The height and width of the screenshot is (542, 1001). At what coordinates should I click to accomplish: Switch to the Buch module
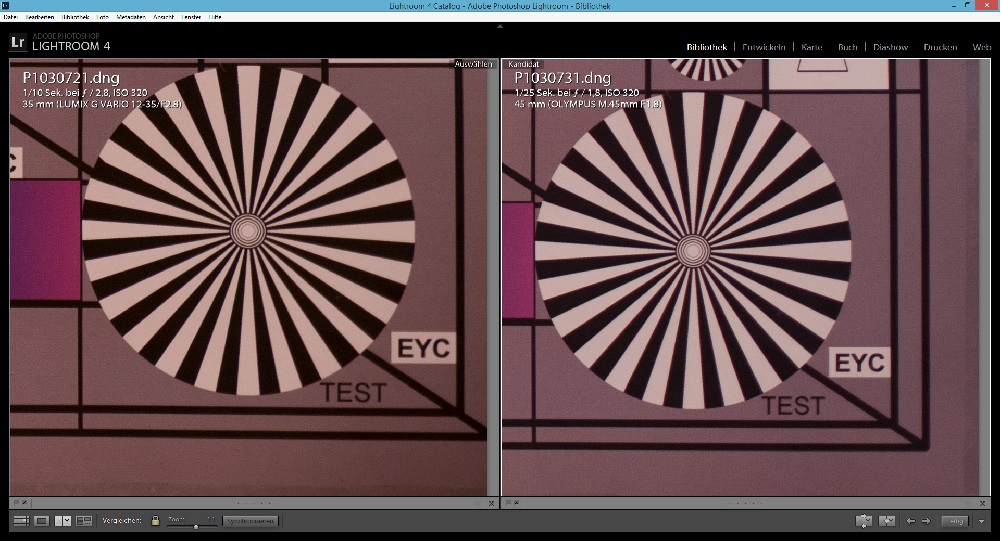pos(848,47)
